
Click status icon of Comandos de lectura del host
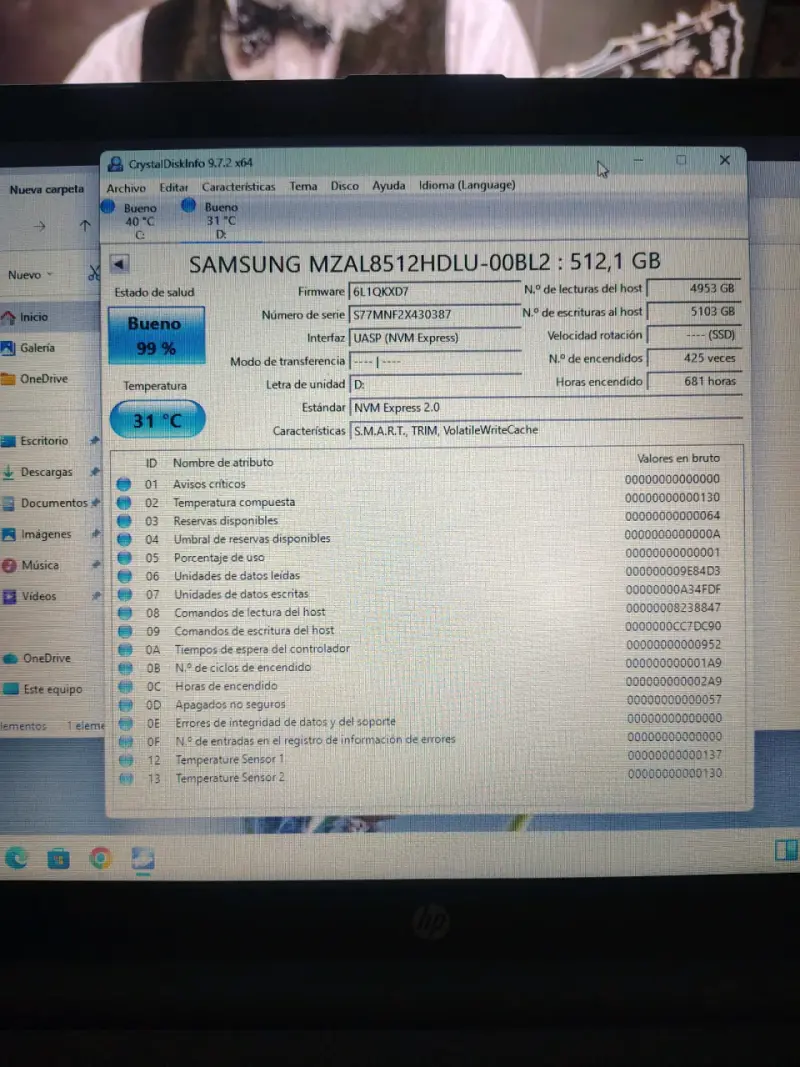[x=125, y=613]
